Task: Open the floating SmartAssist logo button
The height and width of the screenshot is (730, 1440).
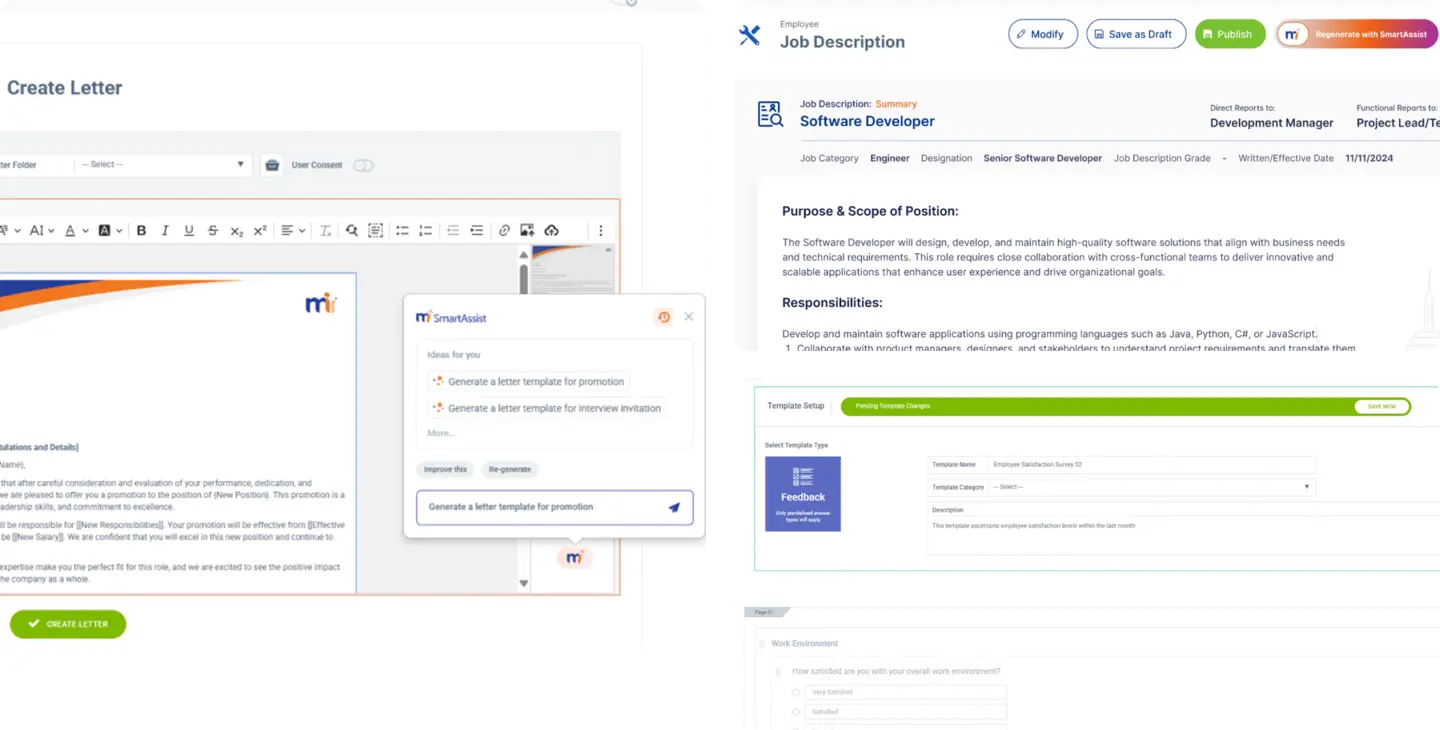Action: (x=575, y=557)
